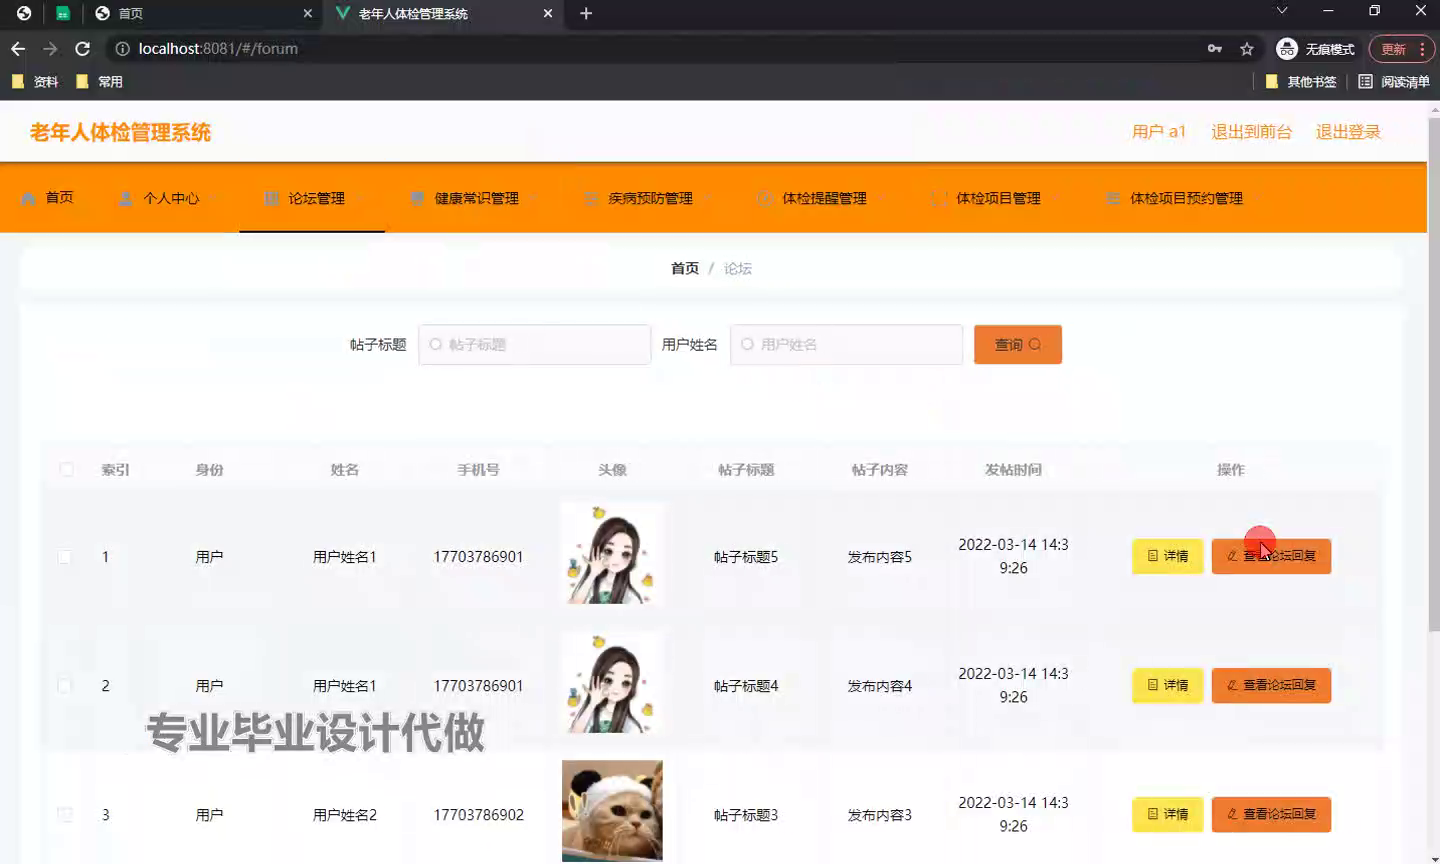Viewport: 1440px width, 864px height.
Task: Open 详情 for 帖子标题4
Action: (1167, 685)
